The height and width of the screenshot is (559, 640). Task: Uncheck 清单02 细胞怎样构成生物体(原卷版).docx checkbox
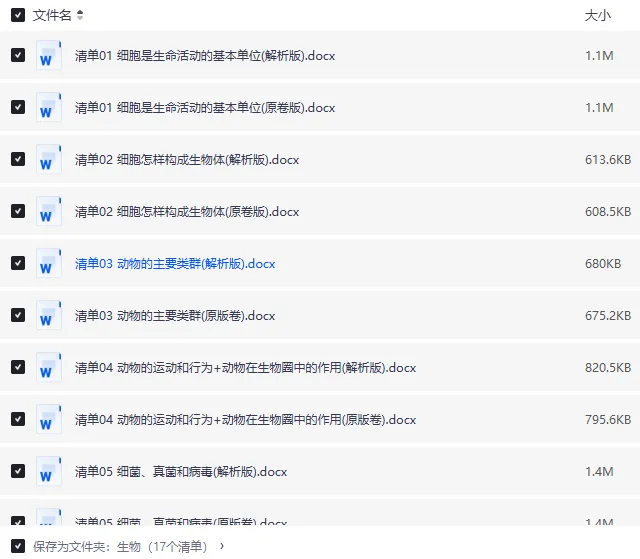(x=18, y=211)
